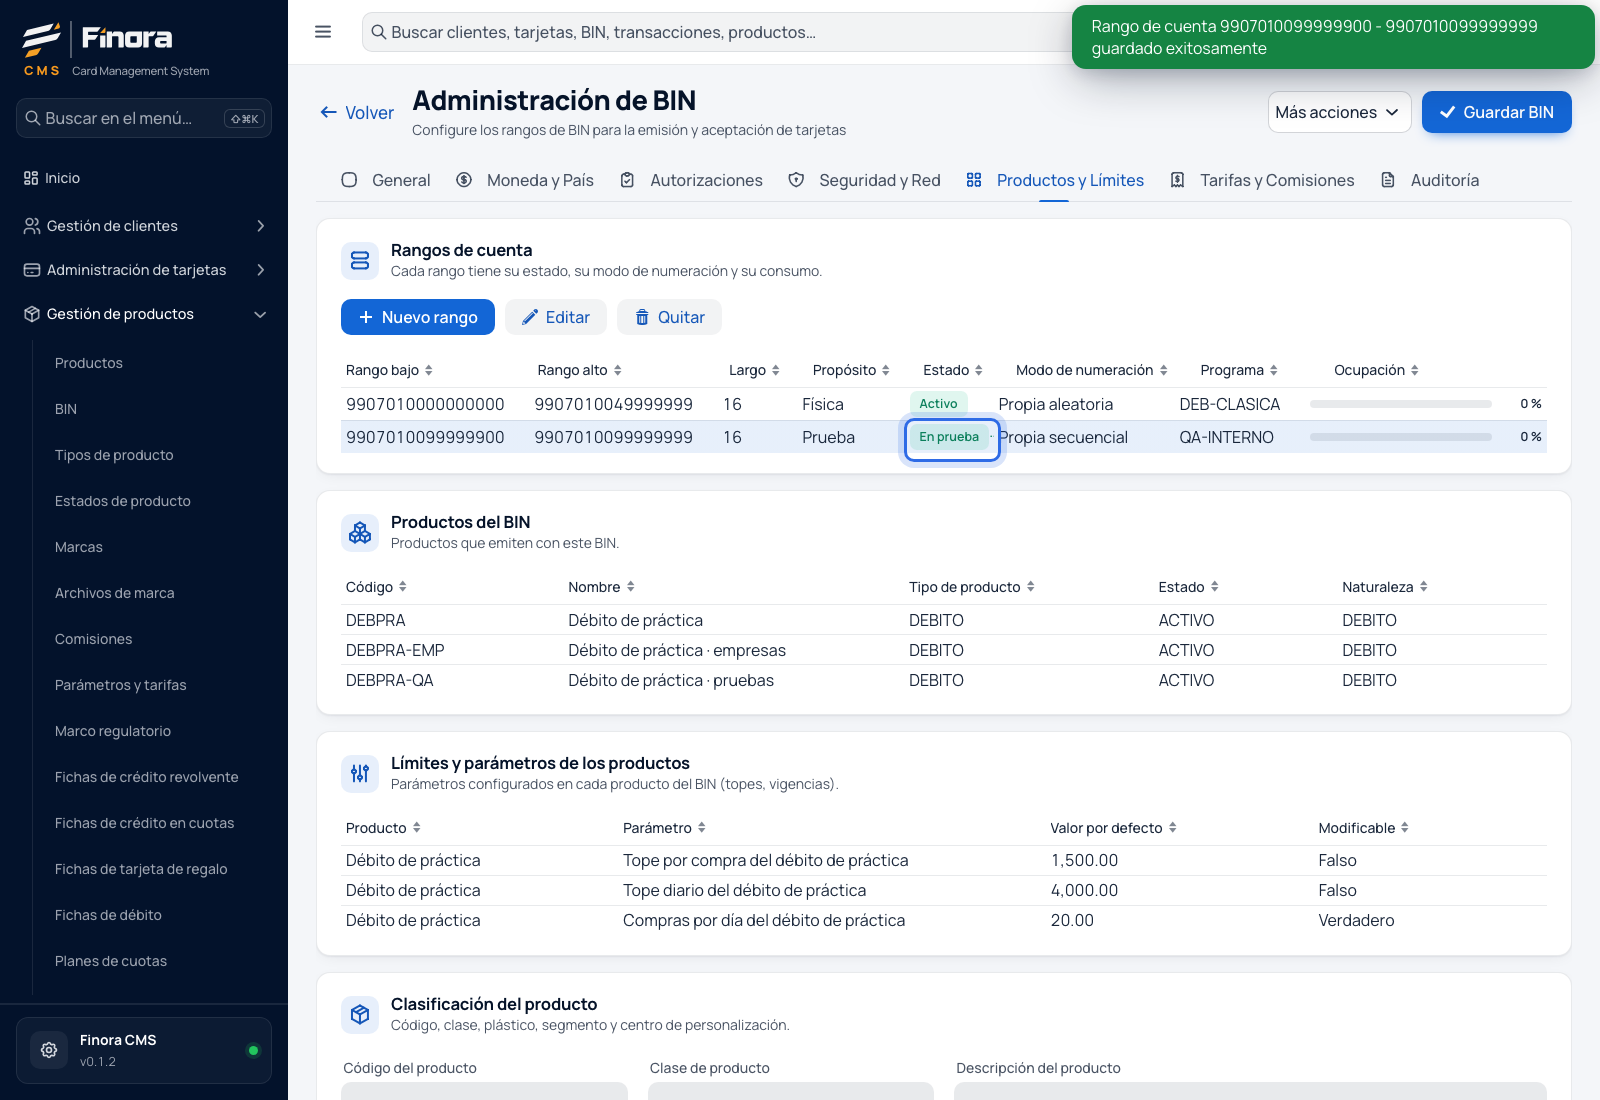Open the Más acciones dropdown
The image size is (1600, 1100).
click(1339, 112)
